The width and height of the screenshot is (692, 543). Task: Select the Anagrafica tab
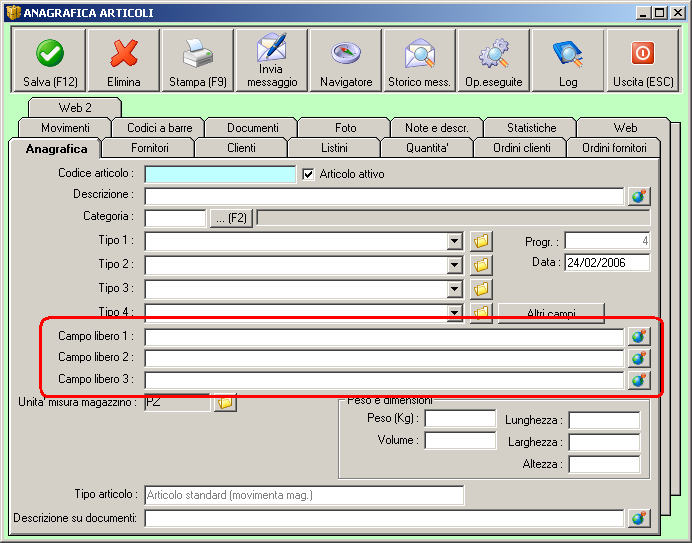coord(56,149)
